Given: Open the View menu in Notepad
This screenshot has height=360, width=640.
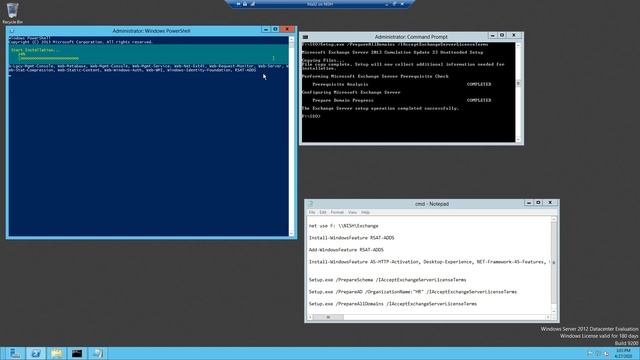Looking at the screenshot, I should [352, 212].
